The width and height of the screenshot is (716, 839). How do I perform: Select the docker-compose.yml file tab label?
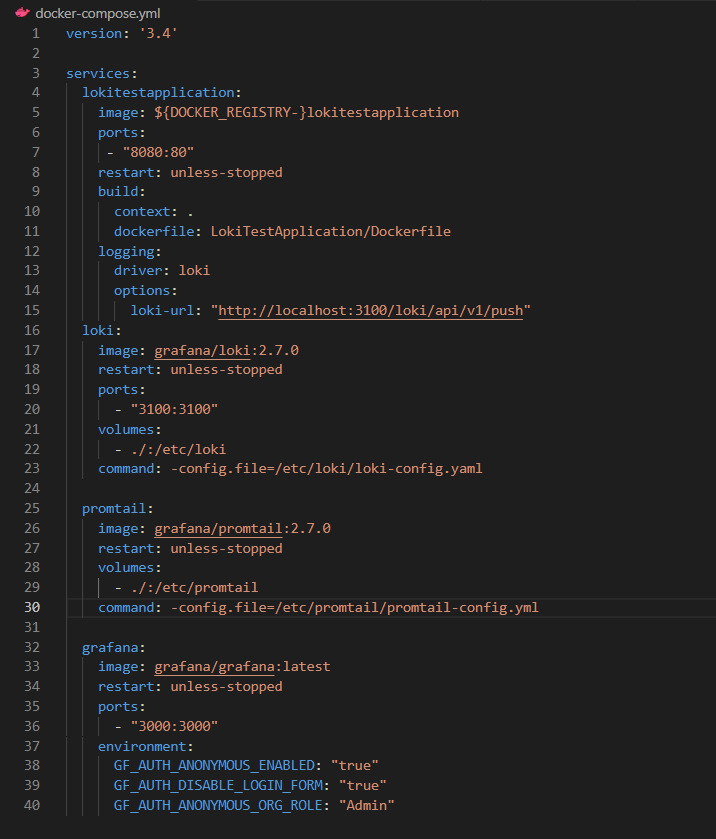97,13
